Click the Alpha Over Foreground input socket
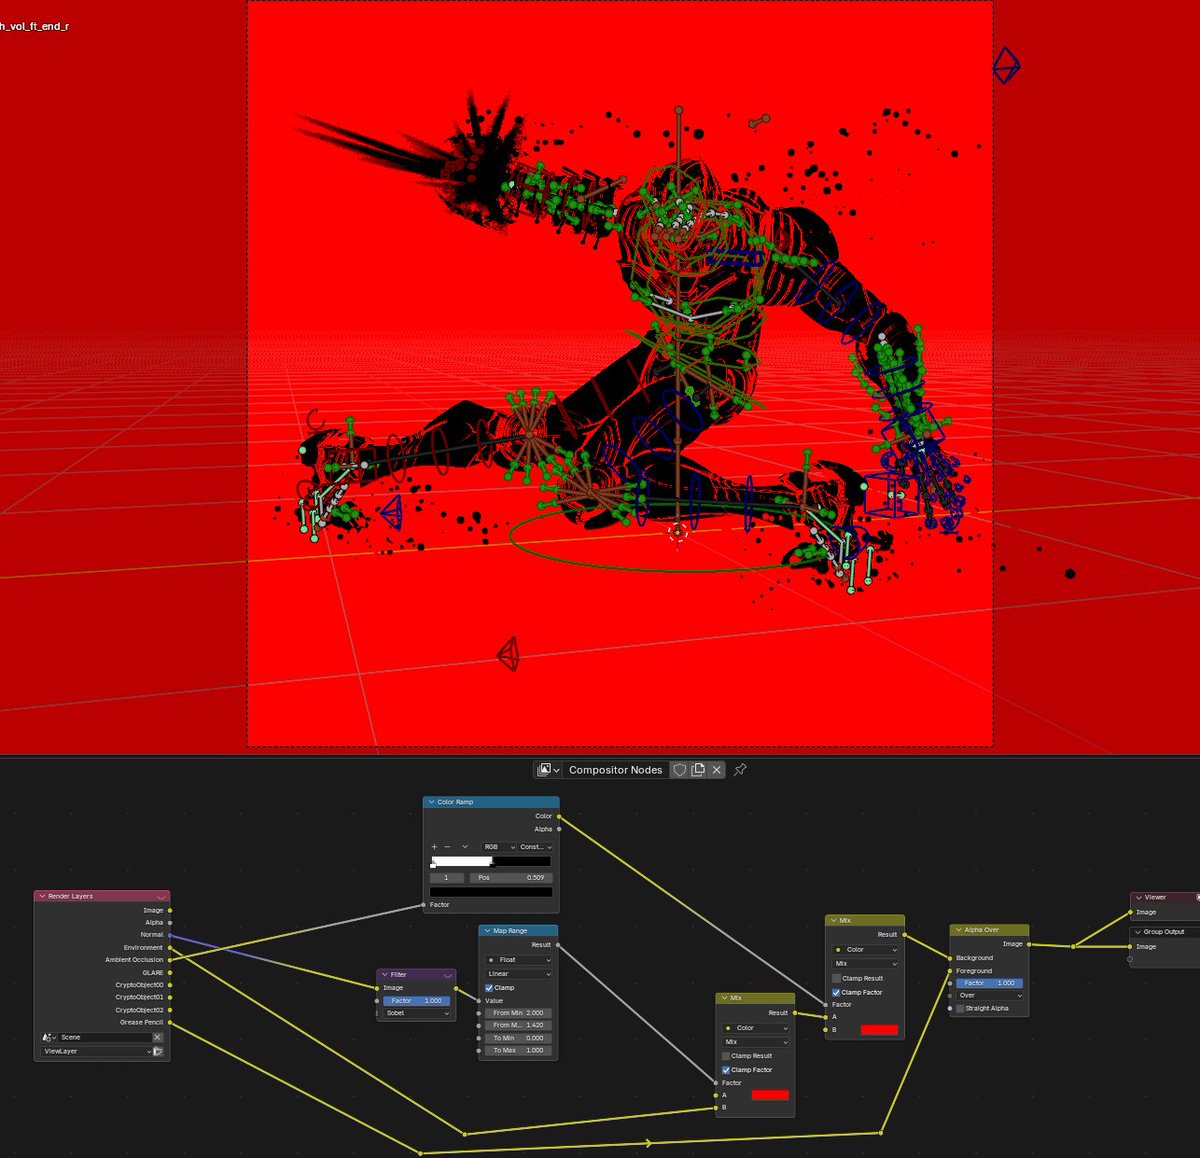The width and height of the screenshot is (1200, 1158). tap(950, 971)
